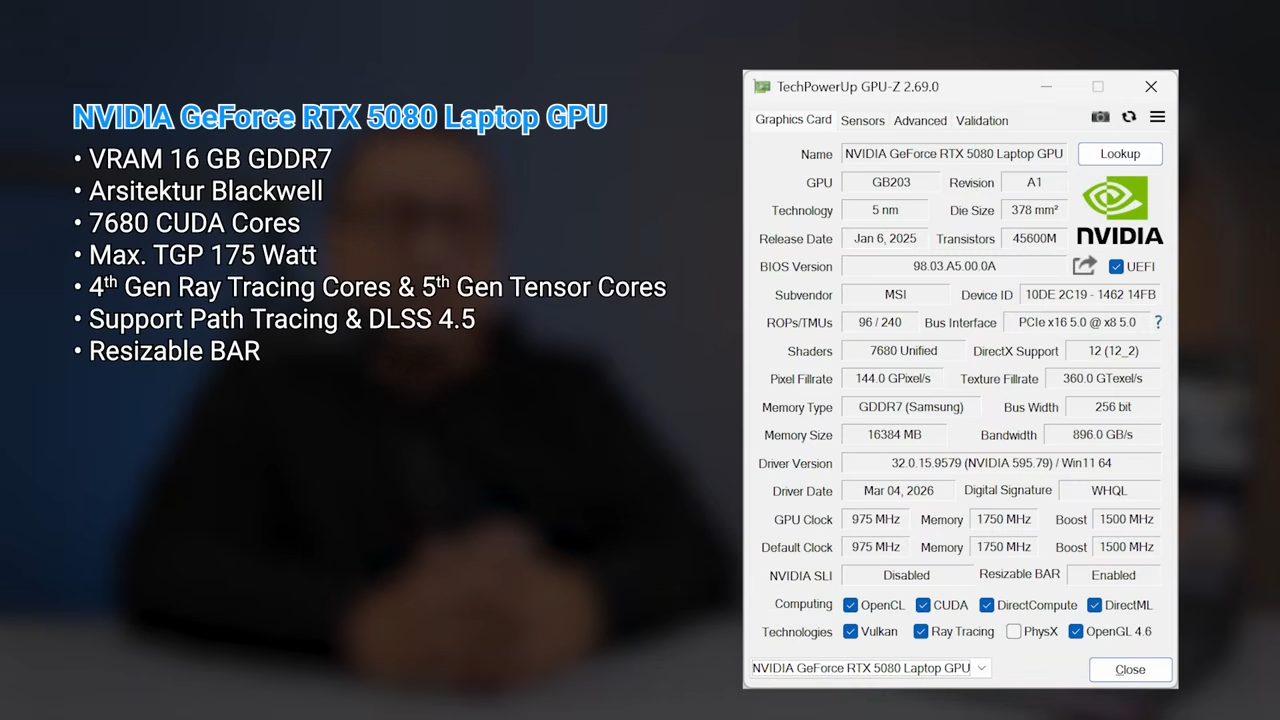Click the GPU field showing GB203
Image resolution: width=1280 pixels, height=720 pixels.
(891, 182)
